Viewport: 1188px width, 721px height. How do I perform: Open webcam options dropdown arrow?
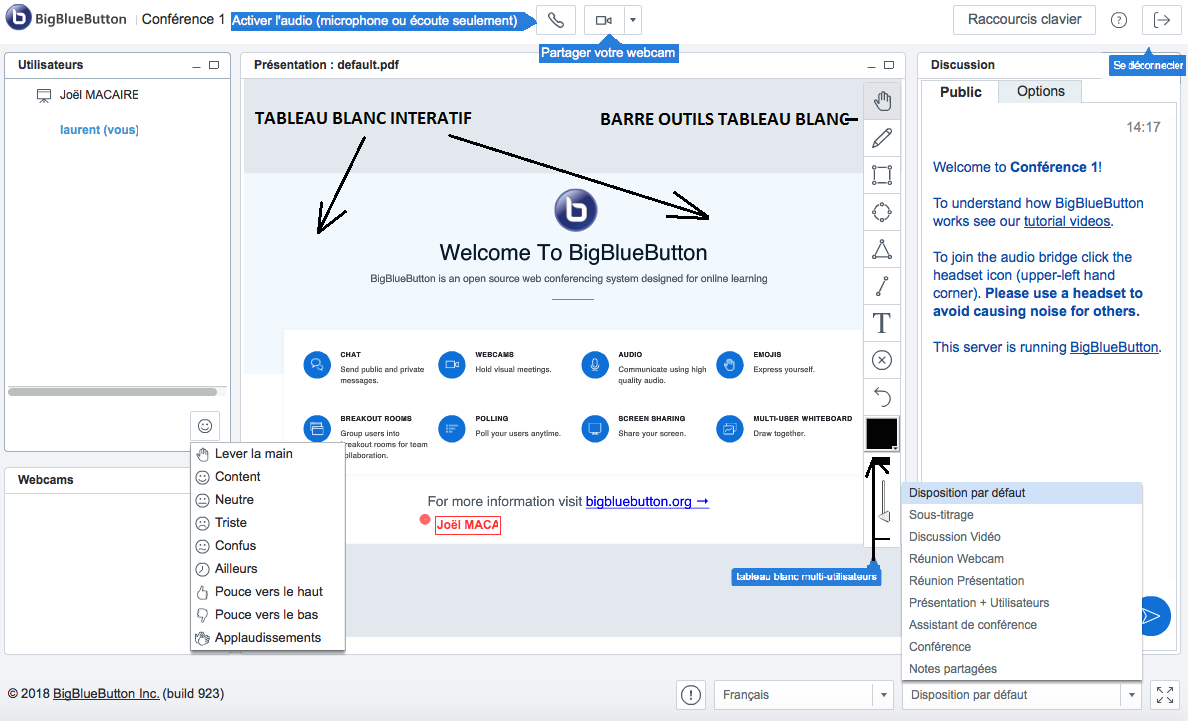(x=633, y=20)
